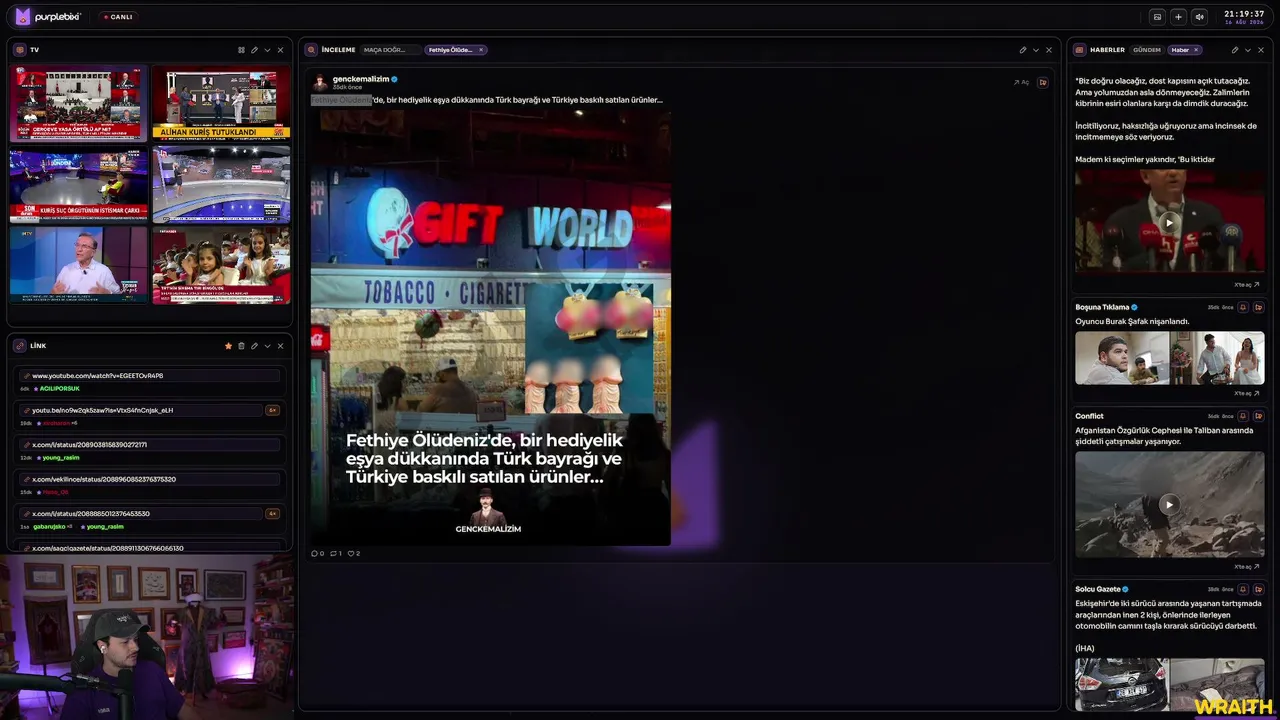The height and width of the screenshot is (720, 1280).
Task: Click the İNCELEME panel magnifier icon
Action: click(312, 50)
